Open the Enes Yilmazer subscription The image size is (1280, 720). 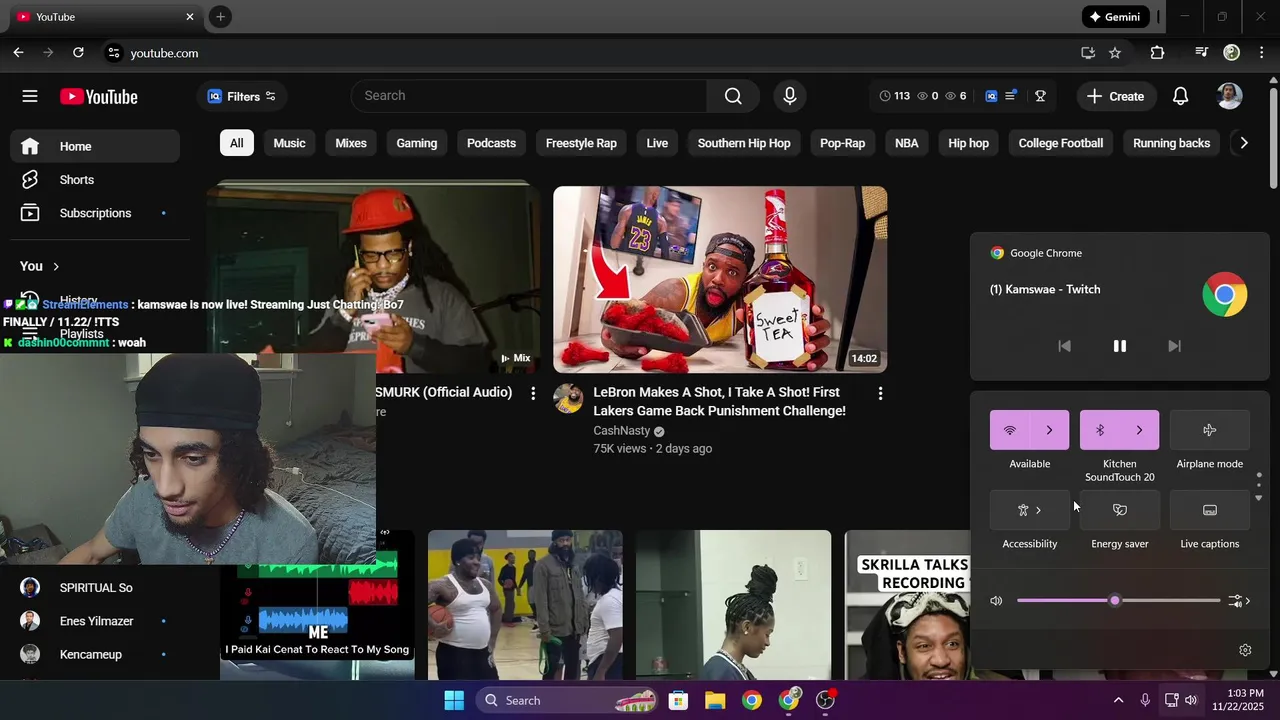click(96, 621)
